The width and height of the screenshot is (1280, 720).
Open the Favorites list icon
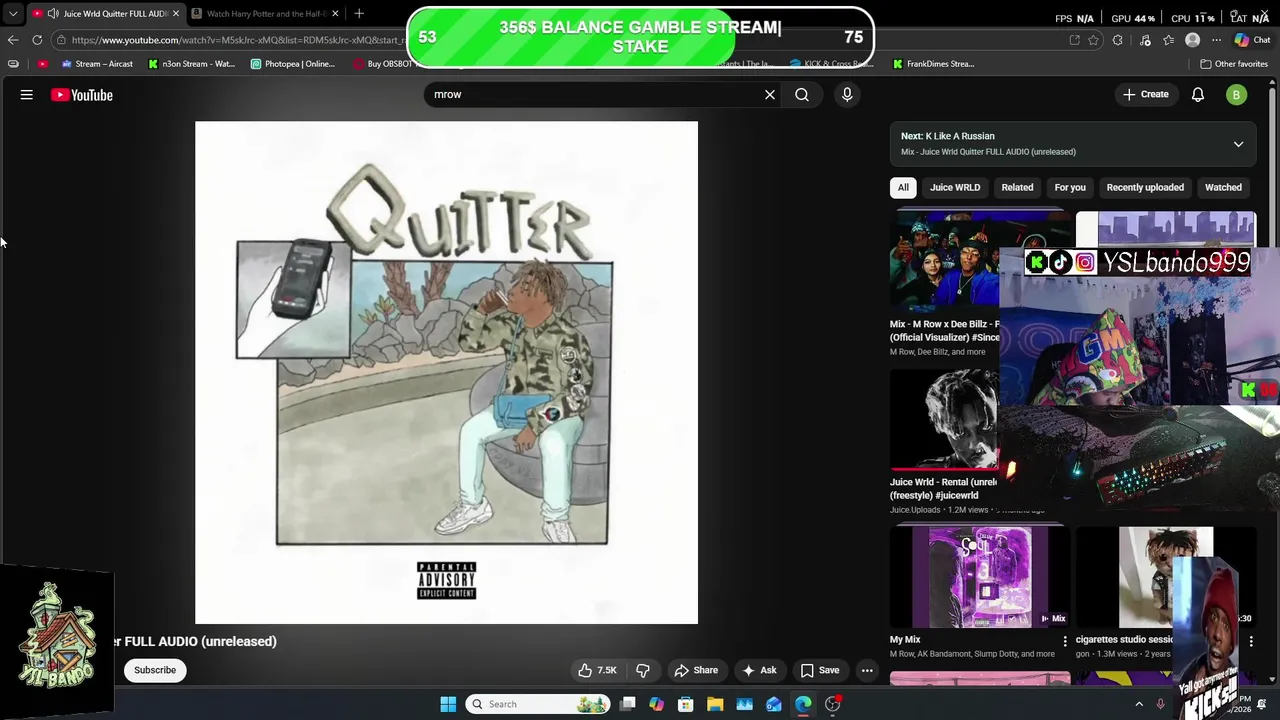click(1168, 40)
